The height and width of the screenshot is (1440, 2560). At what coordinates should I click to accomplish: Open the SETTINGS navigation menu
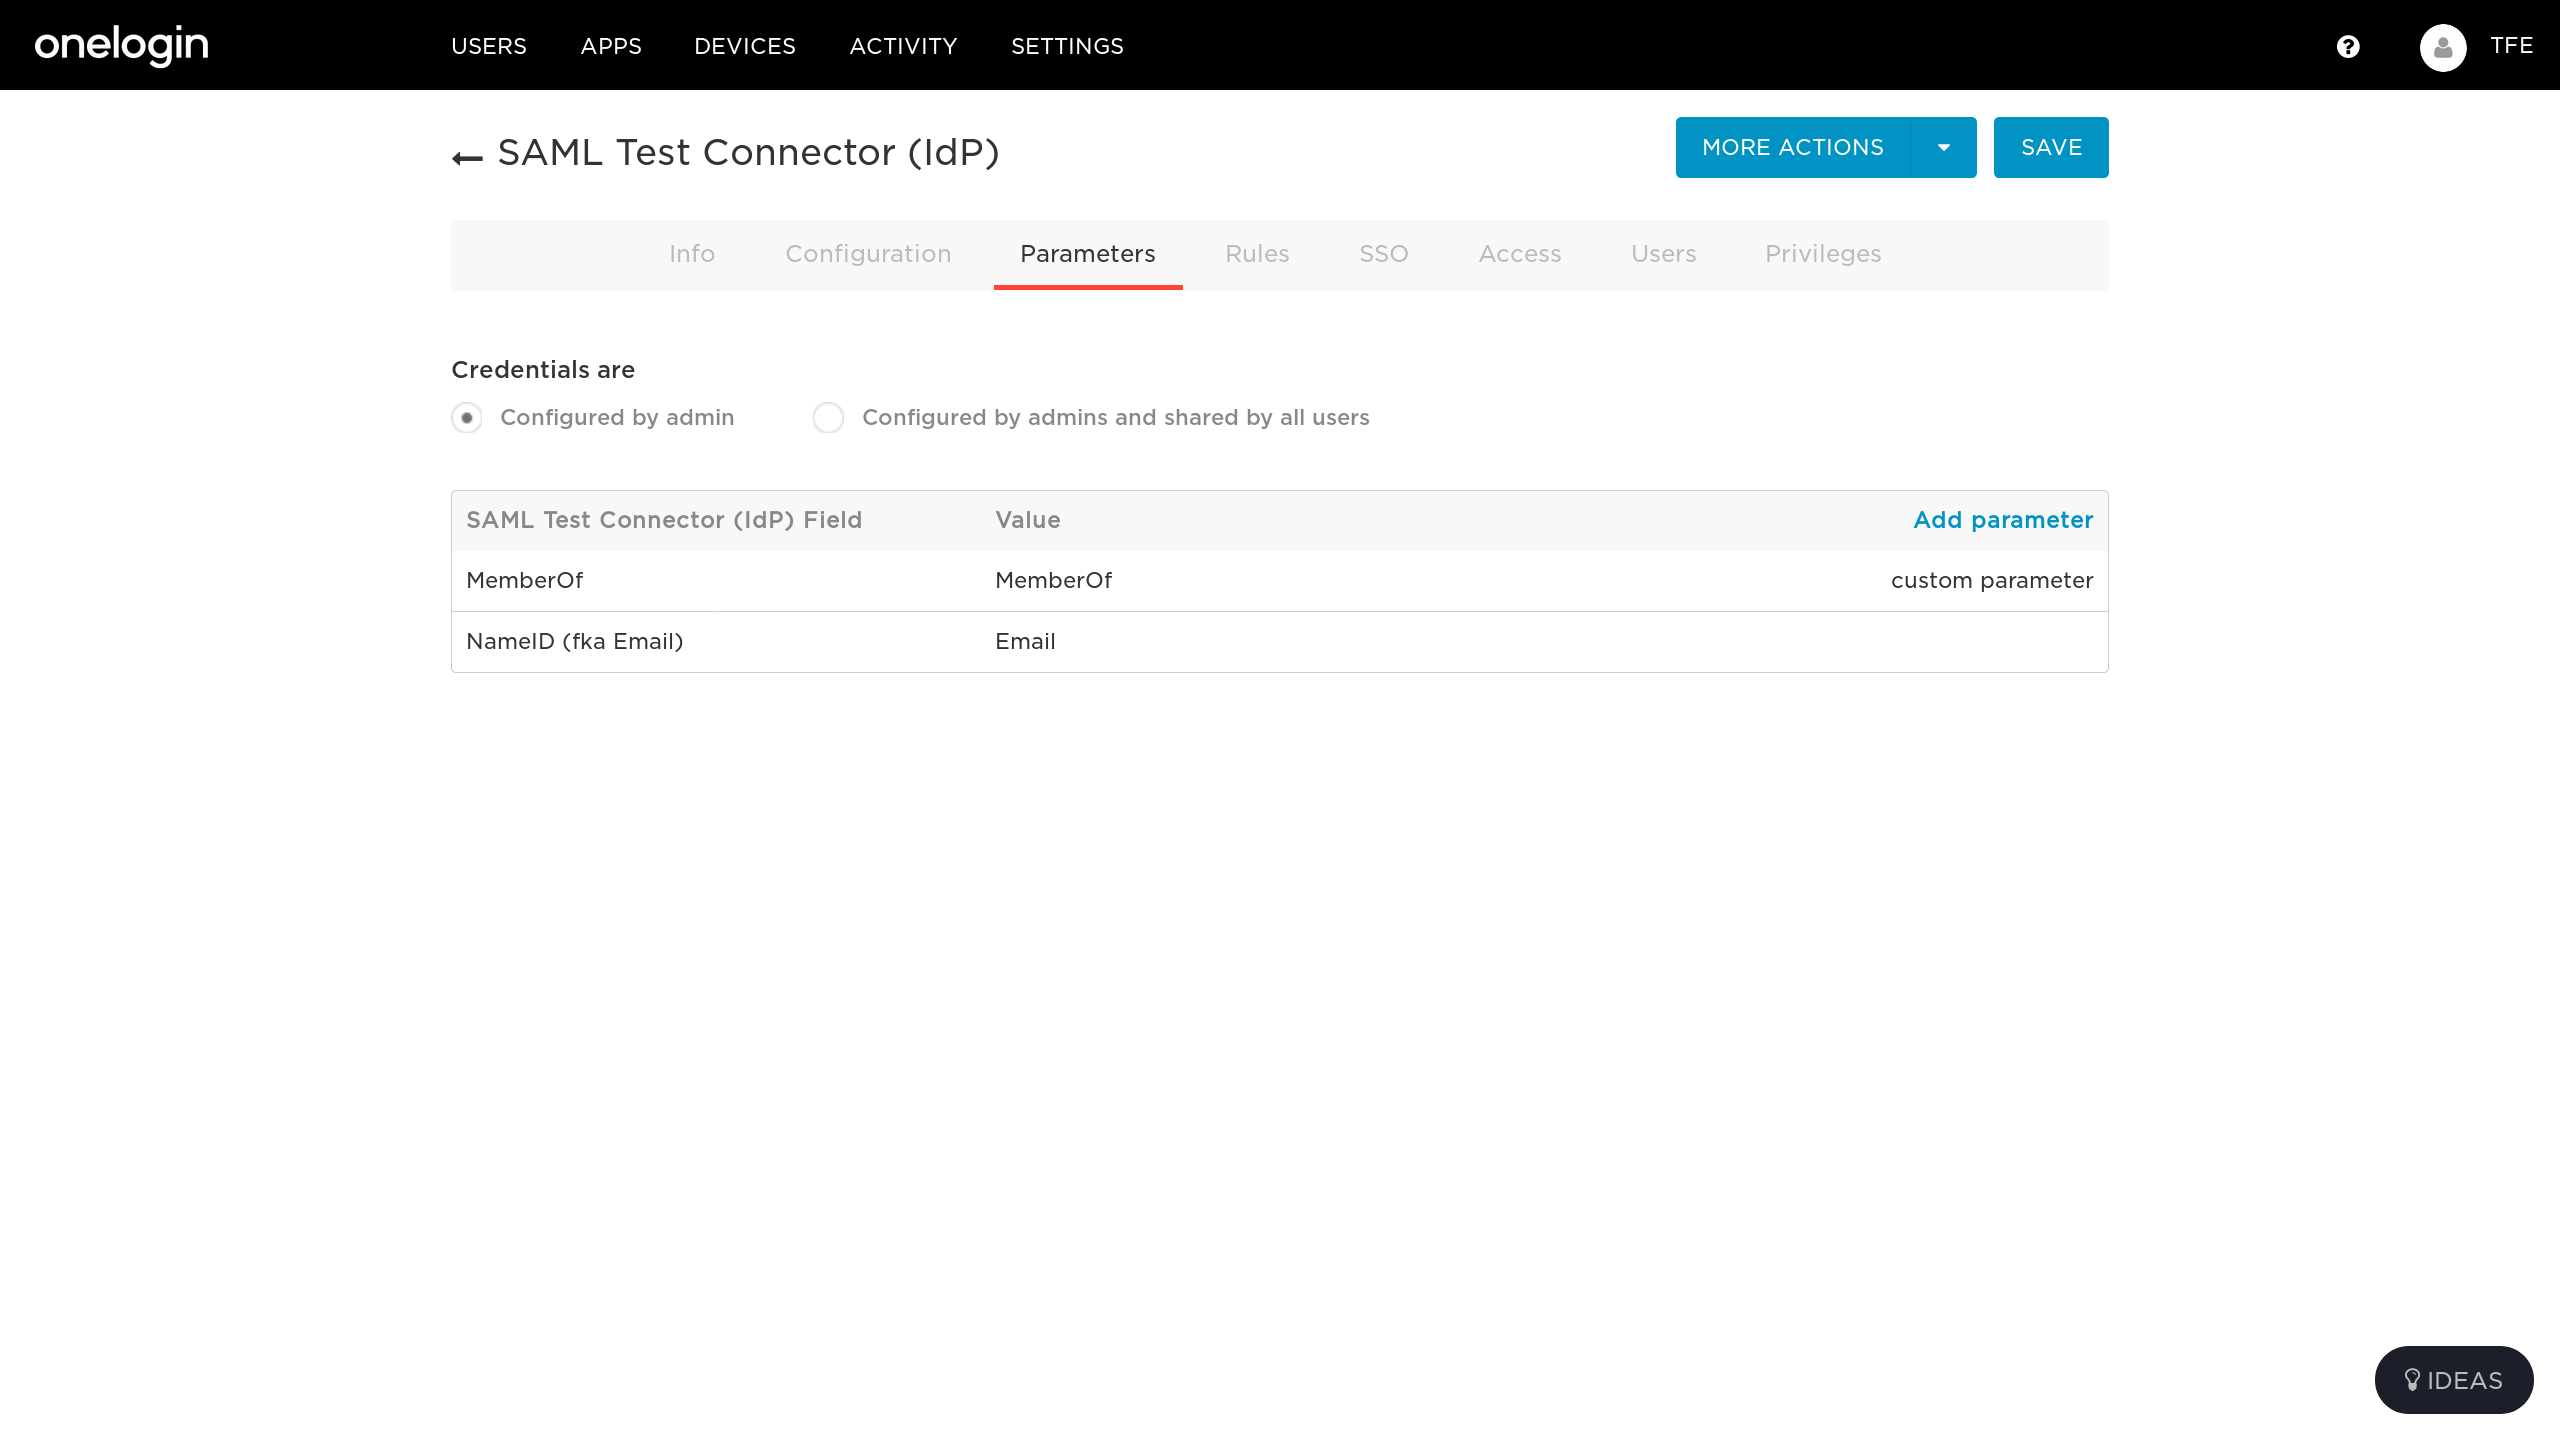[1067, 46]
